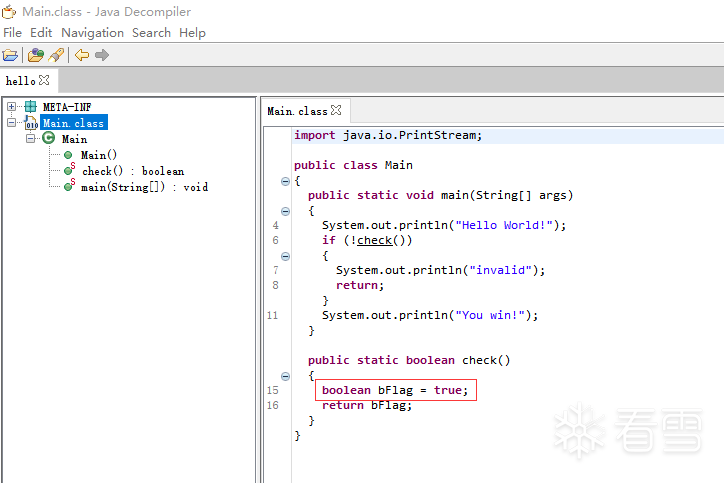Click the boolean bFlag = true; line
This screenshot has height=483, width=724.
point(395,390)
